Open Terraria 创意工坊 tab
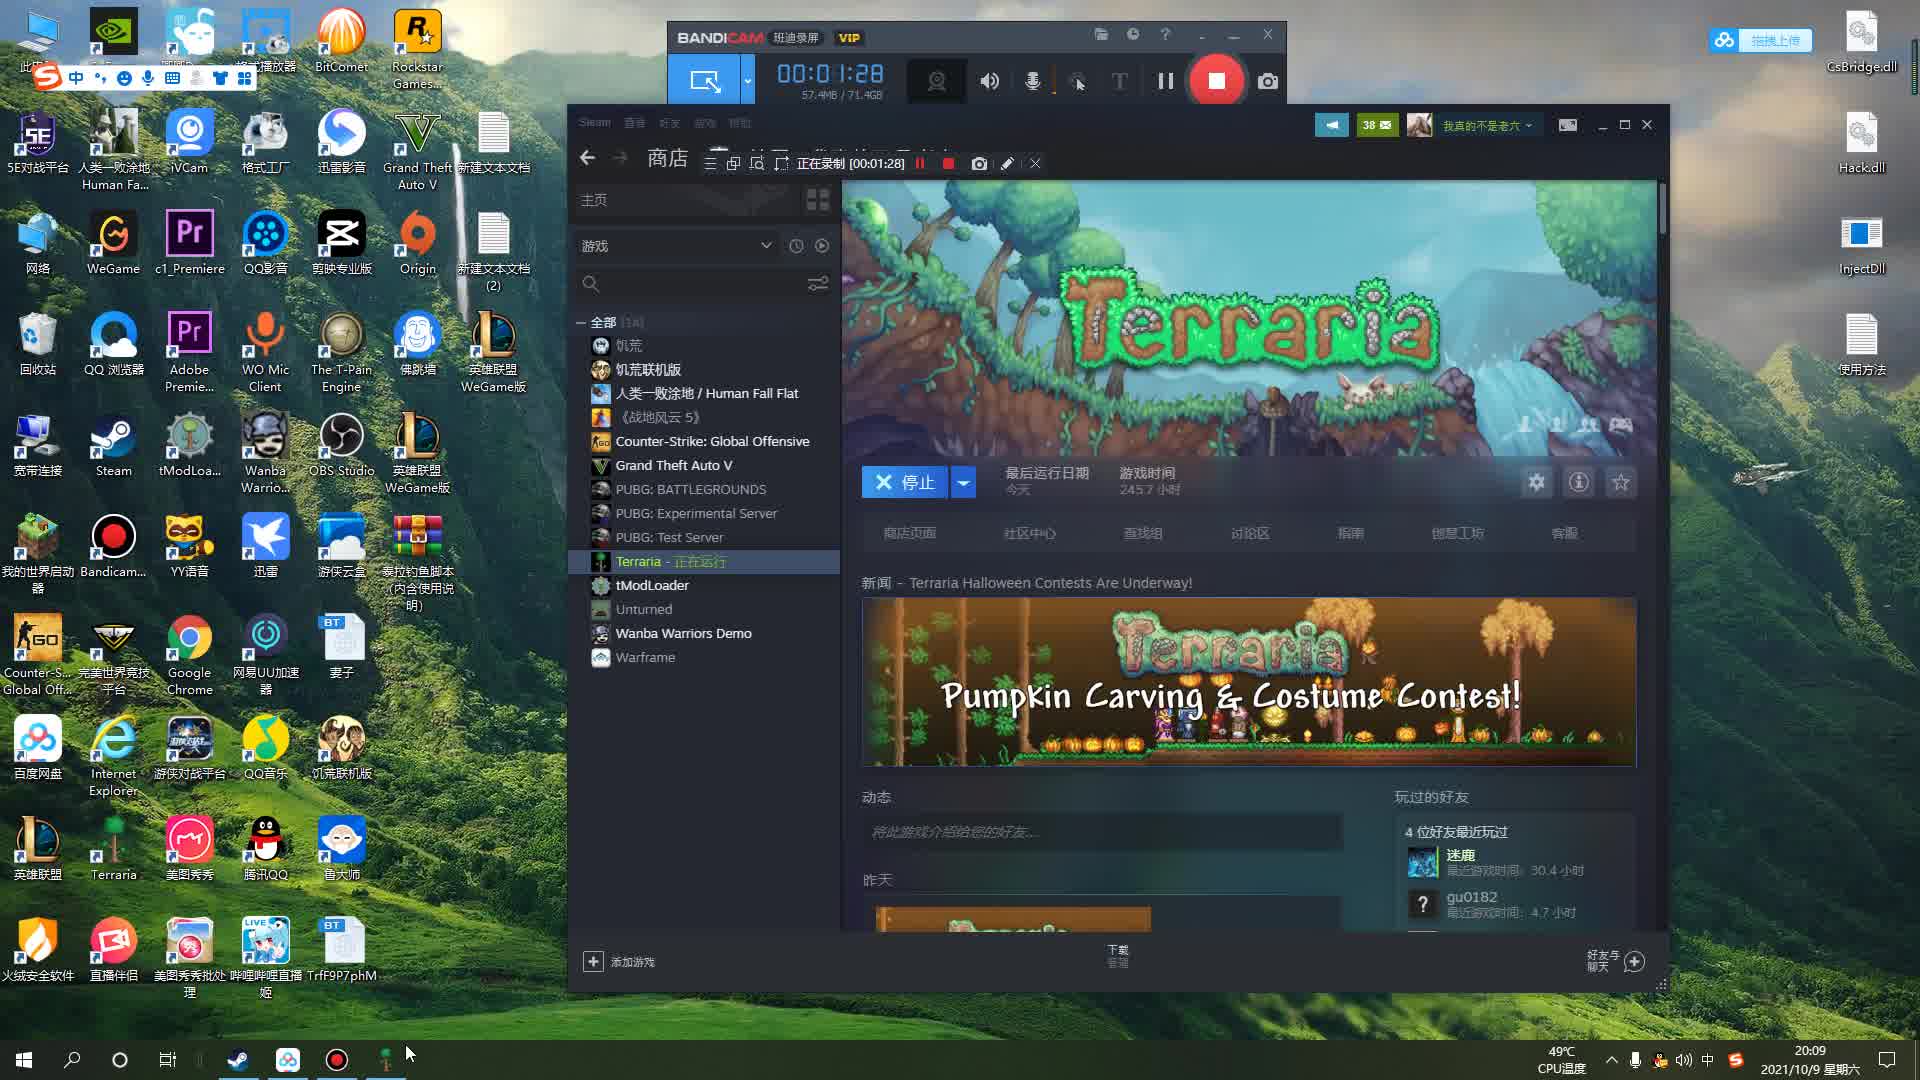 (x=1457, y=534)
